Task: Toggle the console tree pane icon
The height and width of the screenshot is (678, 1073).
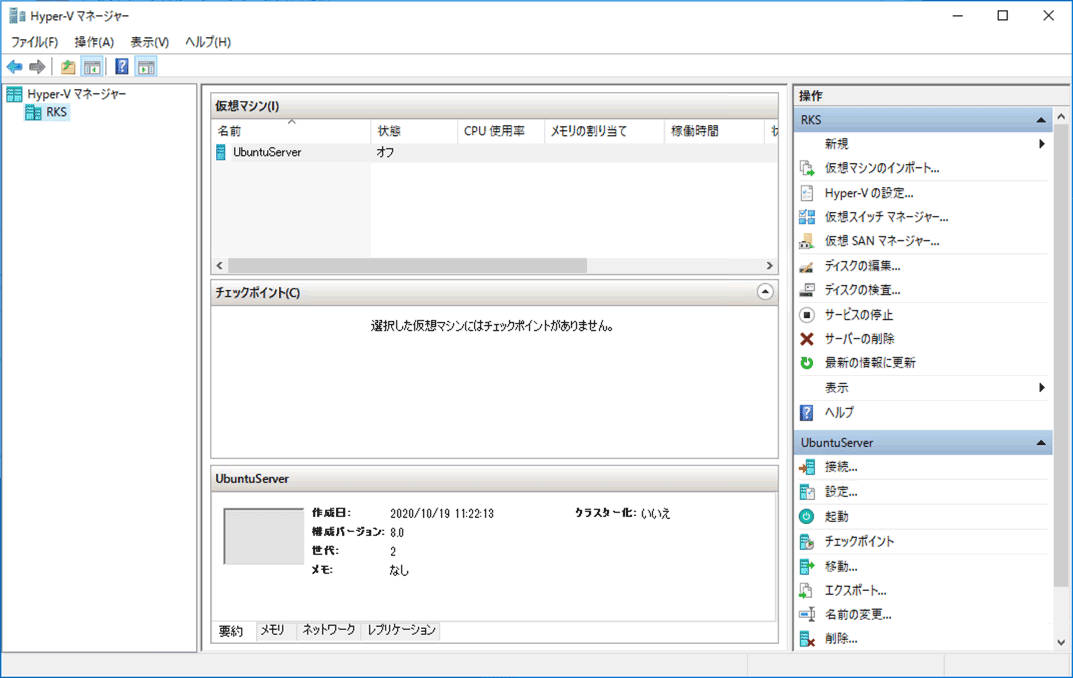Action: coord(92,66)
